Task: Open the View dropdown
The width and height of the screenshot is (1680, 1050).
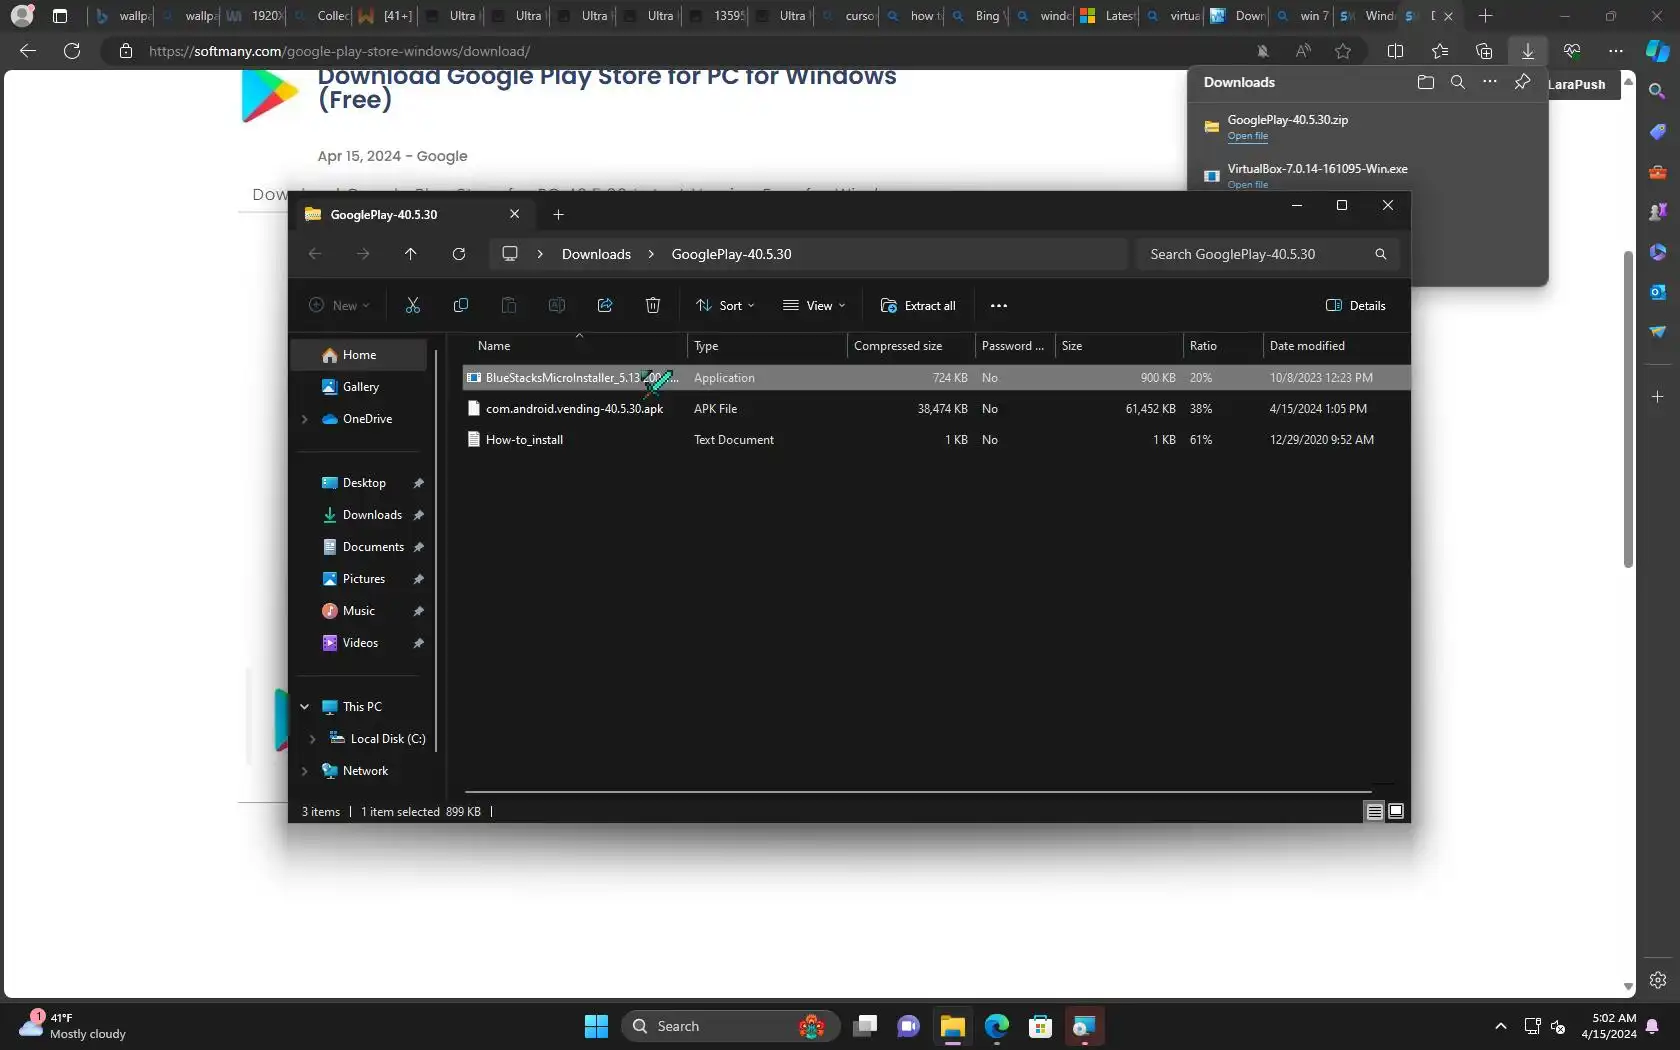Action: [814, 306]
